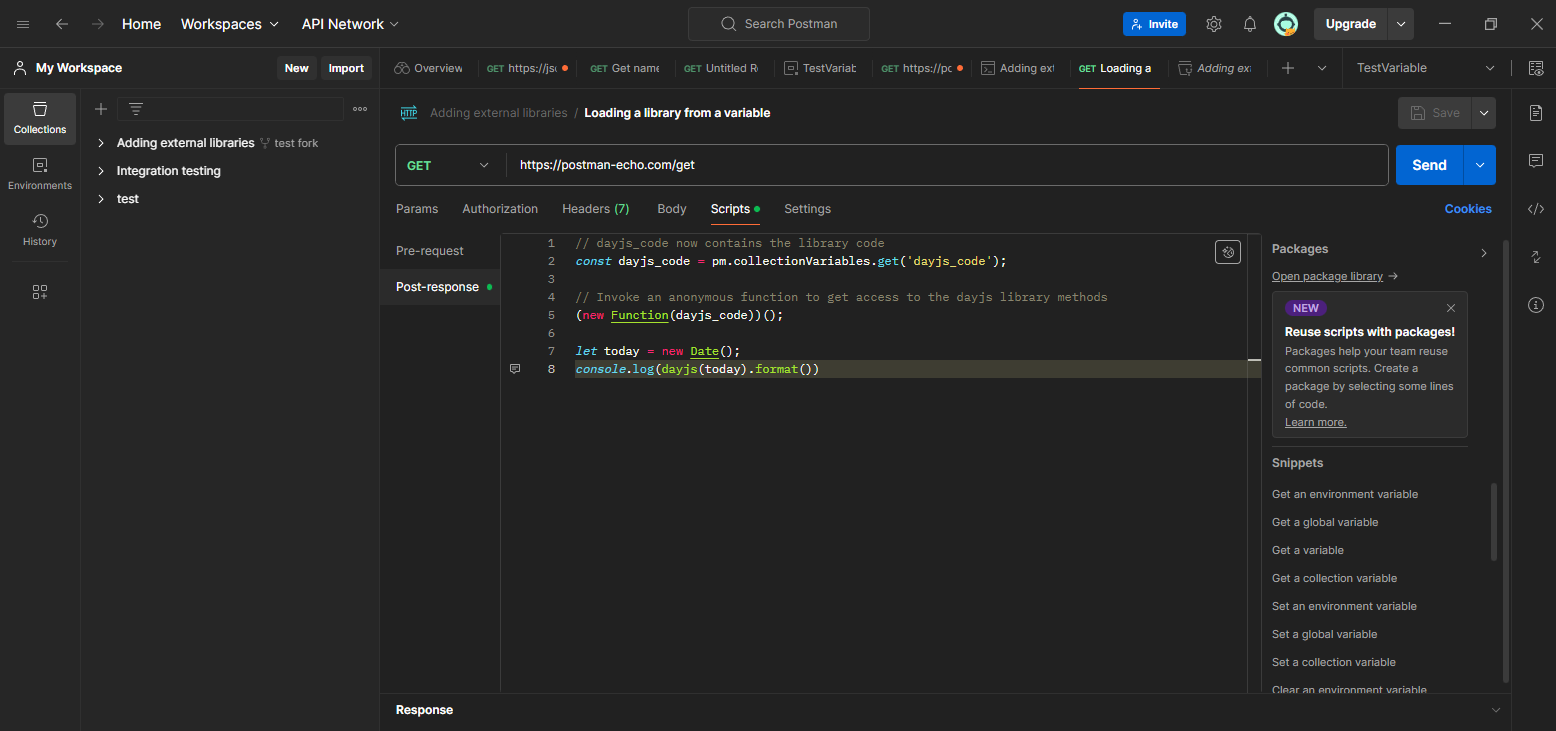The width and height of the screenshot is (1556, 731).
Task: Go forward with the right arrow
Action: click(x=97, y=24)
